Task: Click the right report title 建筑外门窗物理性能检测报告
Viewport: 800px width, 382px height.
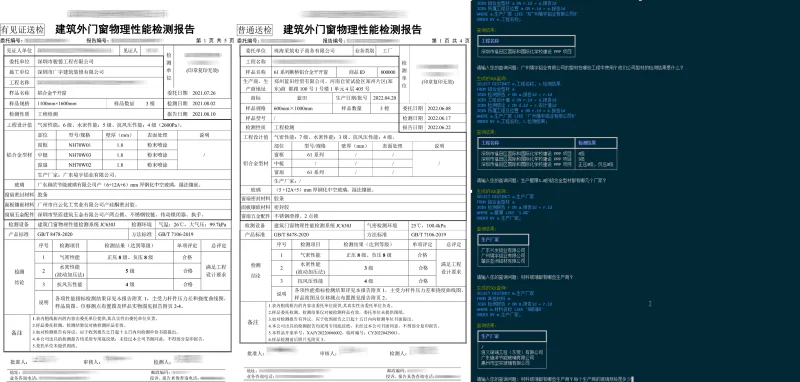Action: pos(353,29)
